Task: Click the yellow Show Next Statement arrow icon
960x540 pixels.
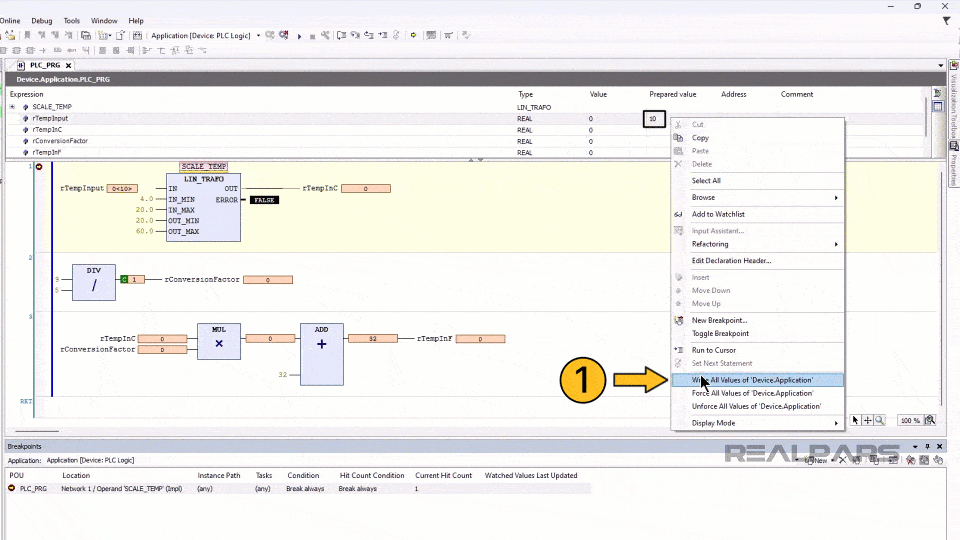Action: tap(414, 36)
